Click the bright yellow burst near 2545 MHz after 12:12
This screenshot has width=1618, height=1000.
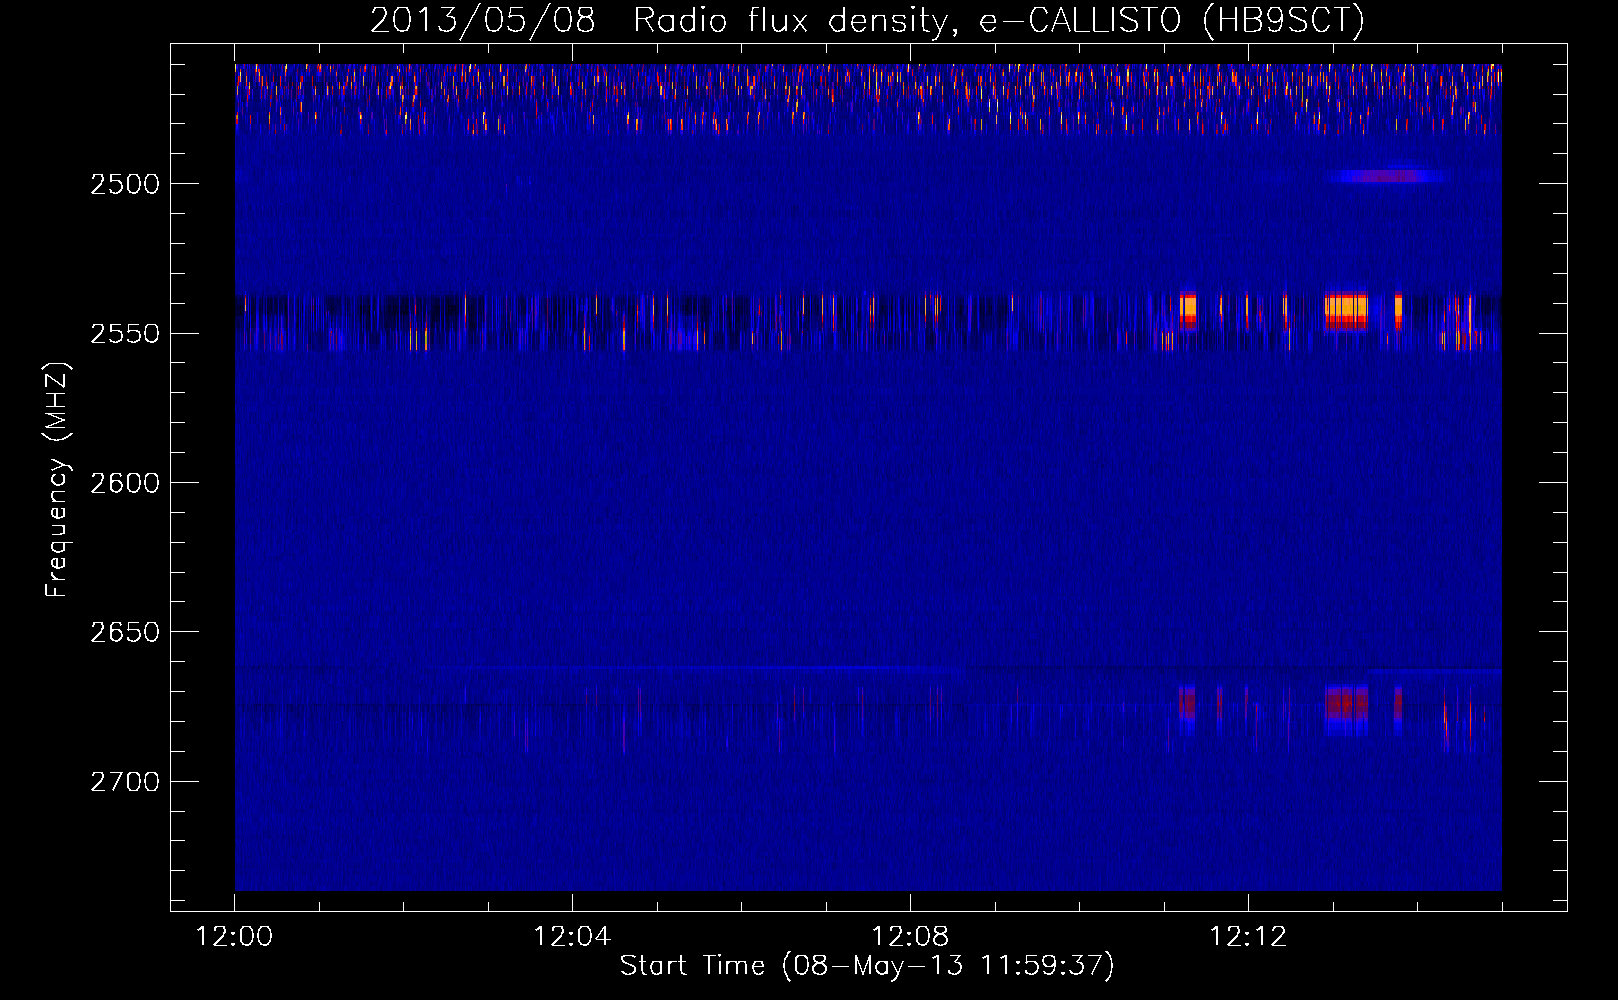click(x=1346, y=310)
